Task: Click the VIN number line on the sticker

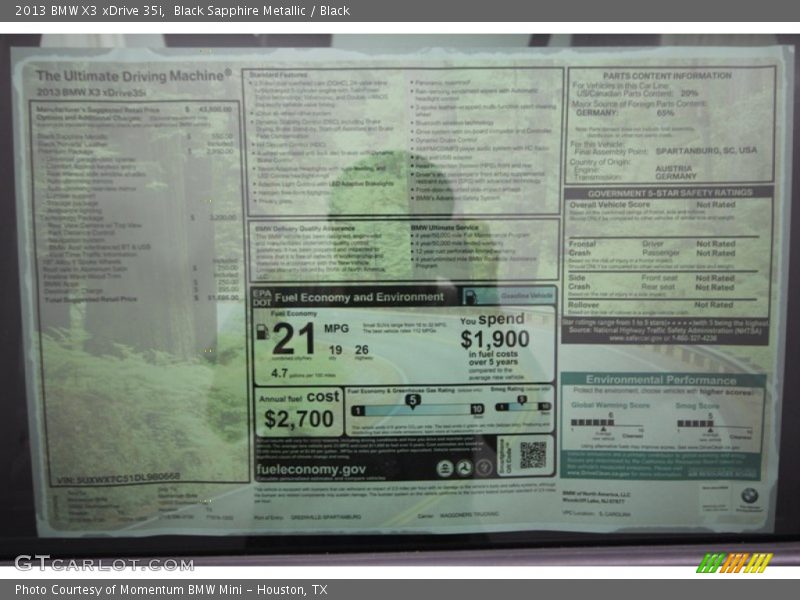Action: 119,479
